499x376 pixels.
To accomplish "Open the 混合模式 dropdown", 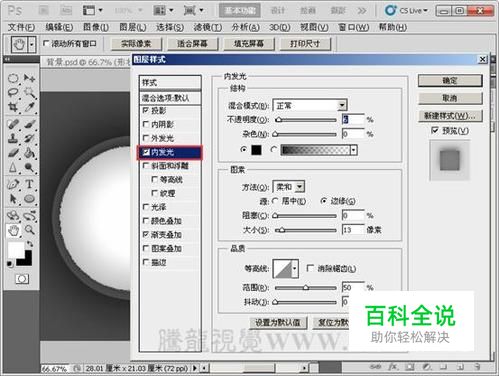I will 310,105.
